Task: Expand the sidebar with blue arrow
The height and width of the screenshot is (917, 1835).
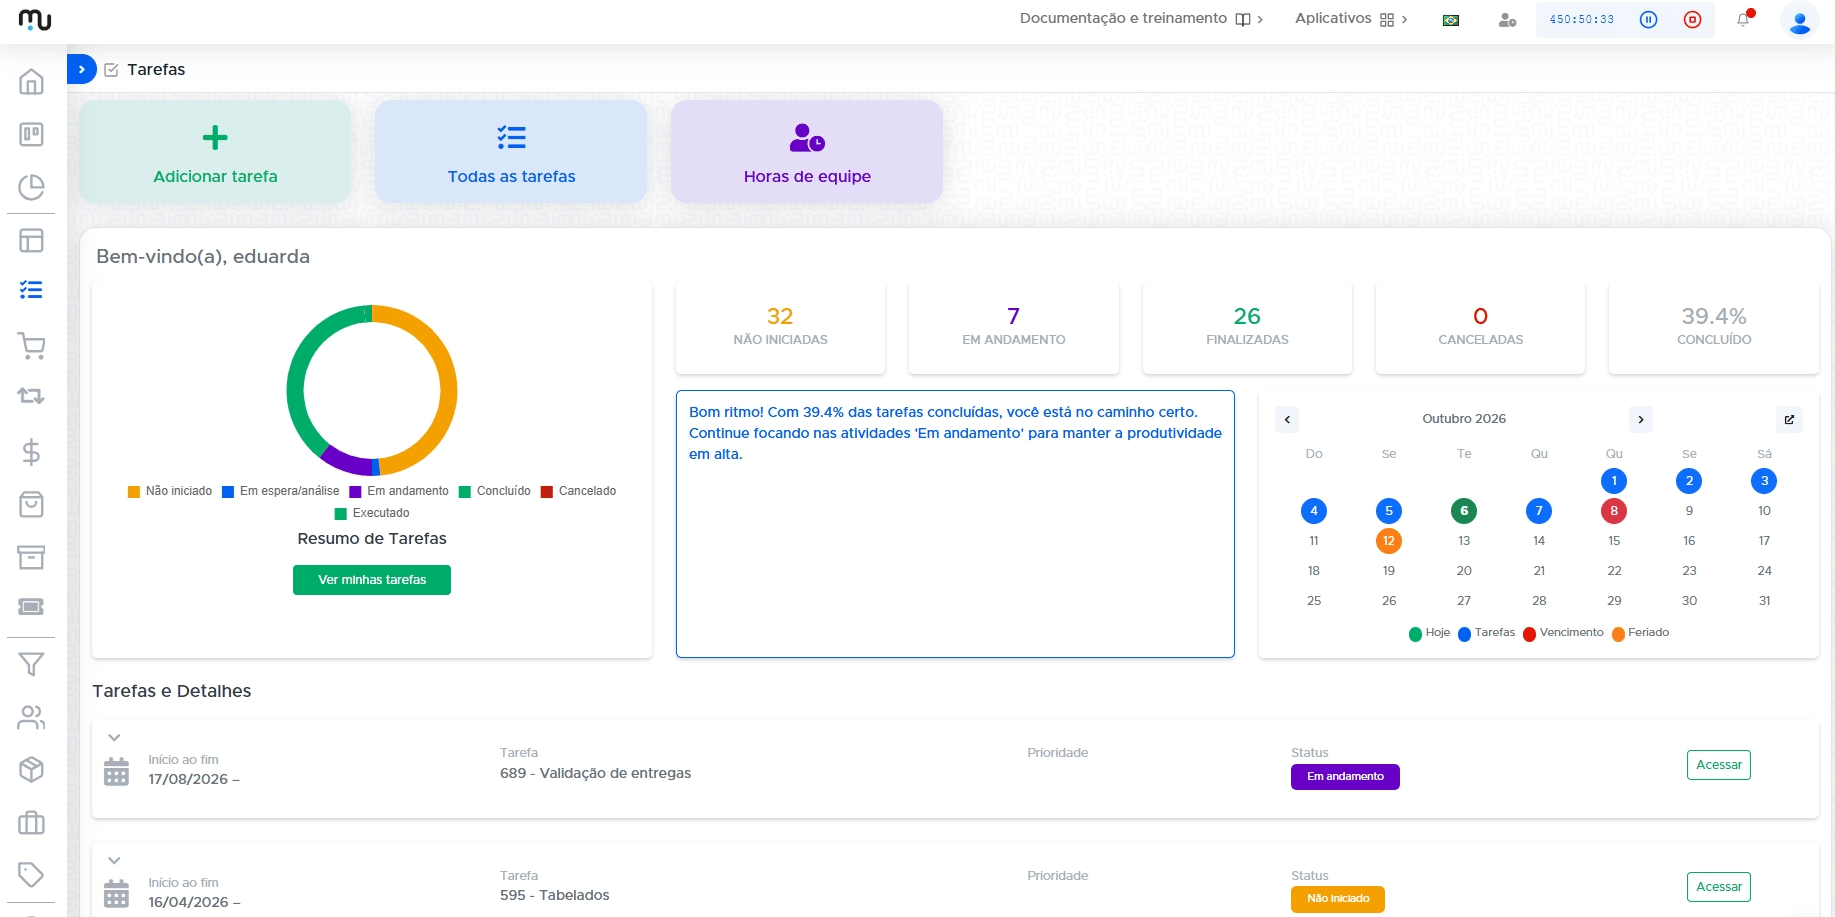Action: click(x=82, y=69)
